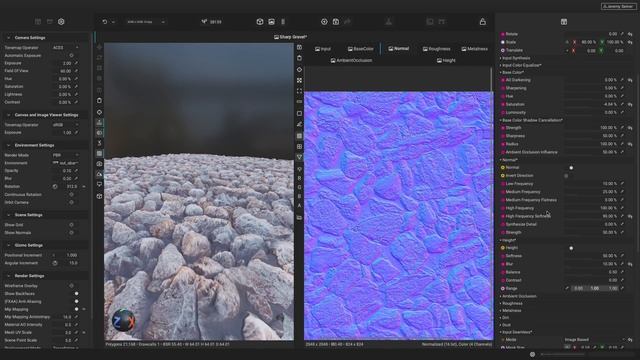Viewport: 640px width, 360px height.
Task: Open the Metalness tab
Action: click(475, 49)
